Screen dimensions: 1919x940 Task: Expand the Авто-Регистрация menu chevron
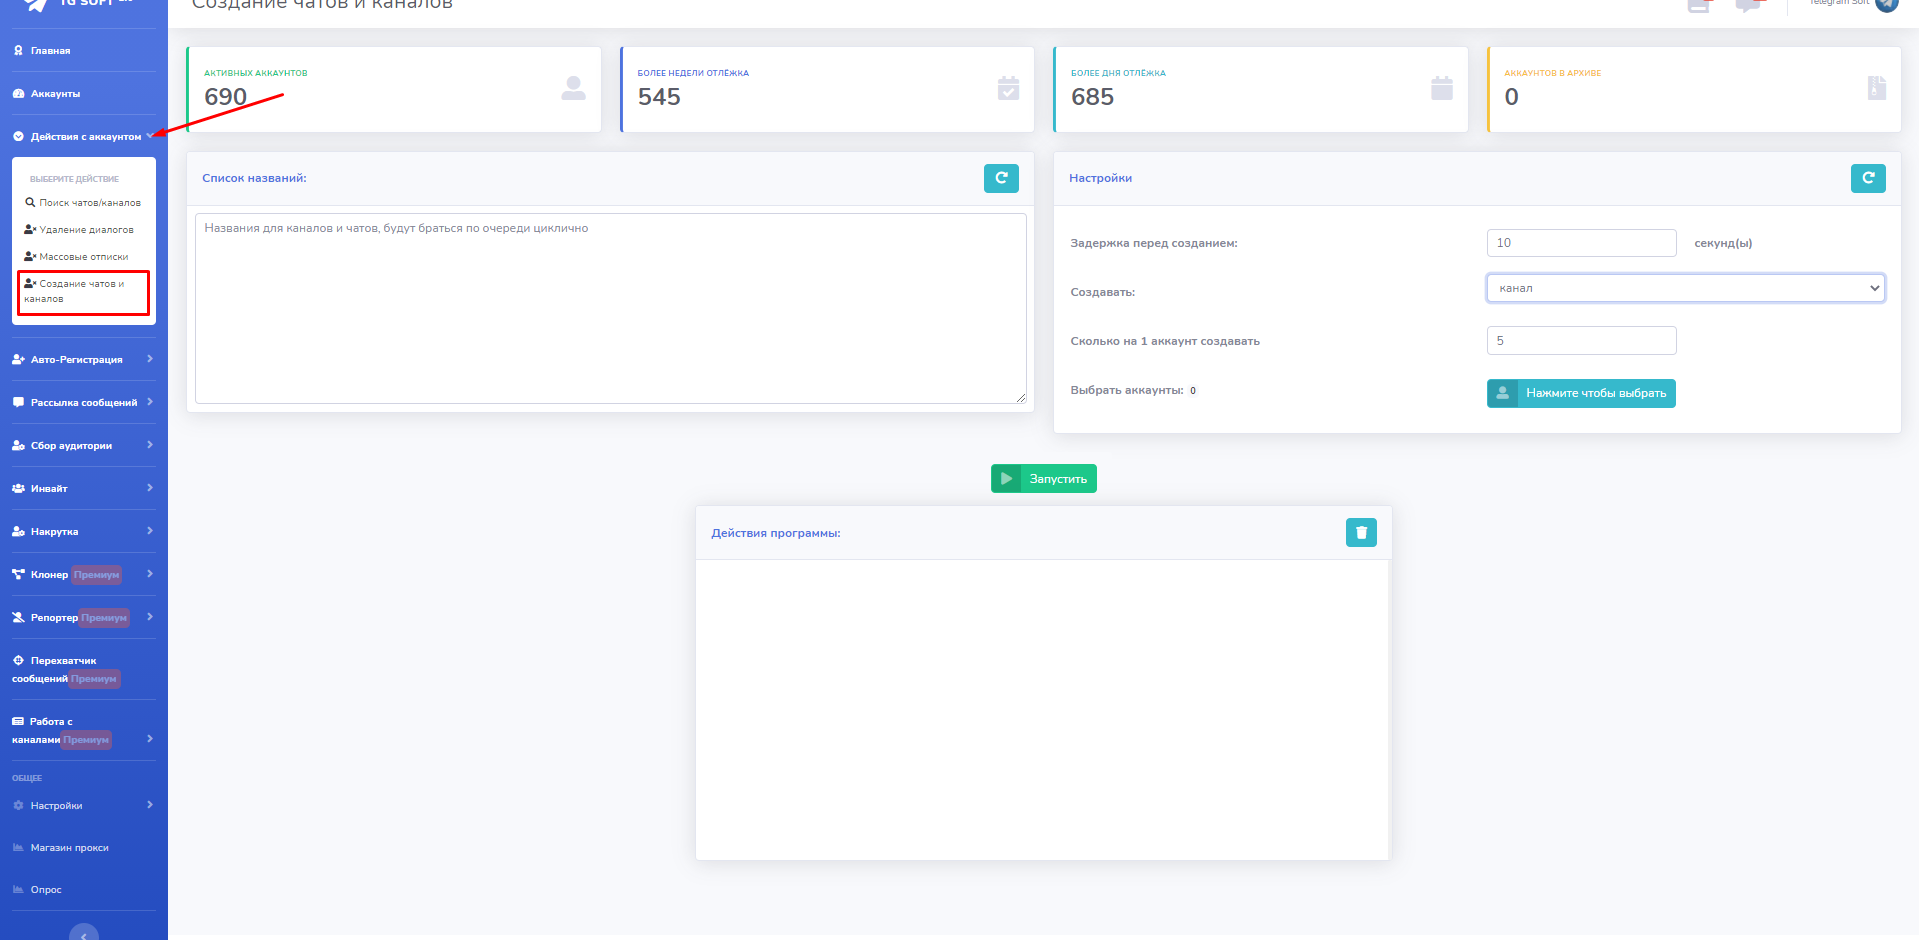150,359
